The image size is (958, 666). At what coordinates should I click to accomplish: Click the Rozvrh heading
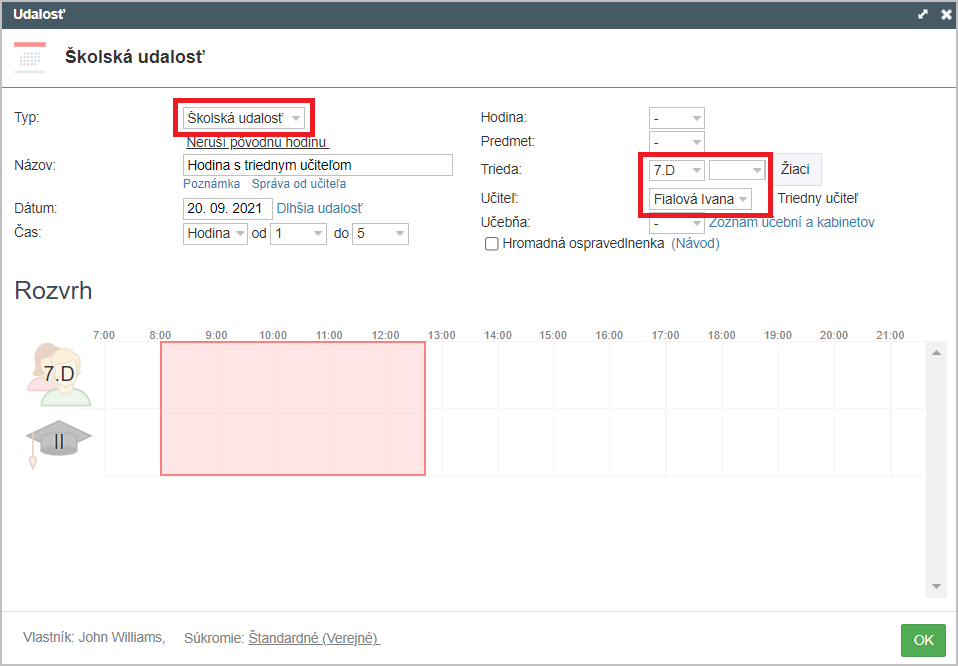(53, 291)
